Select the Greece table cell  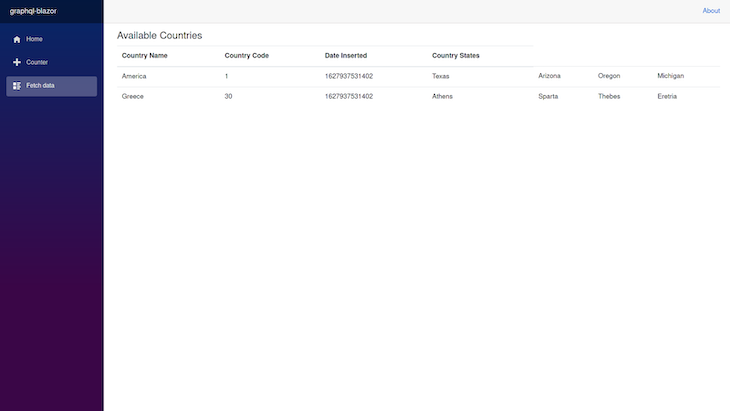[x=133, y=96]
